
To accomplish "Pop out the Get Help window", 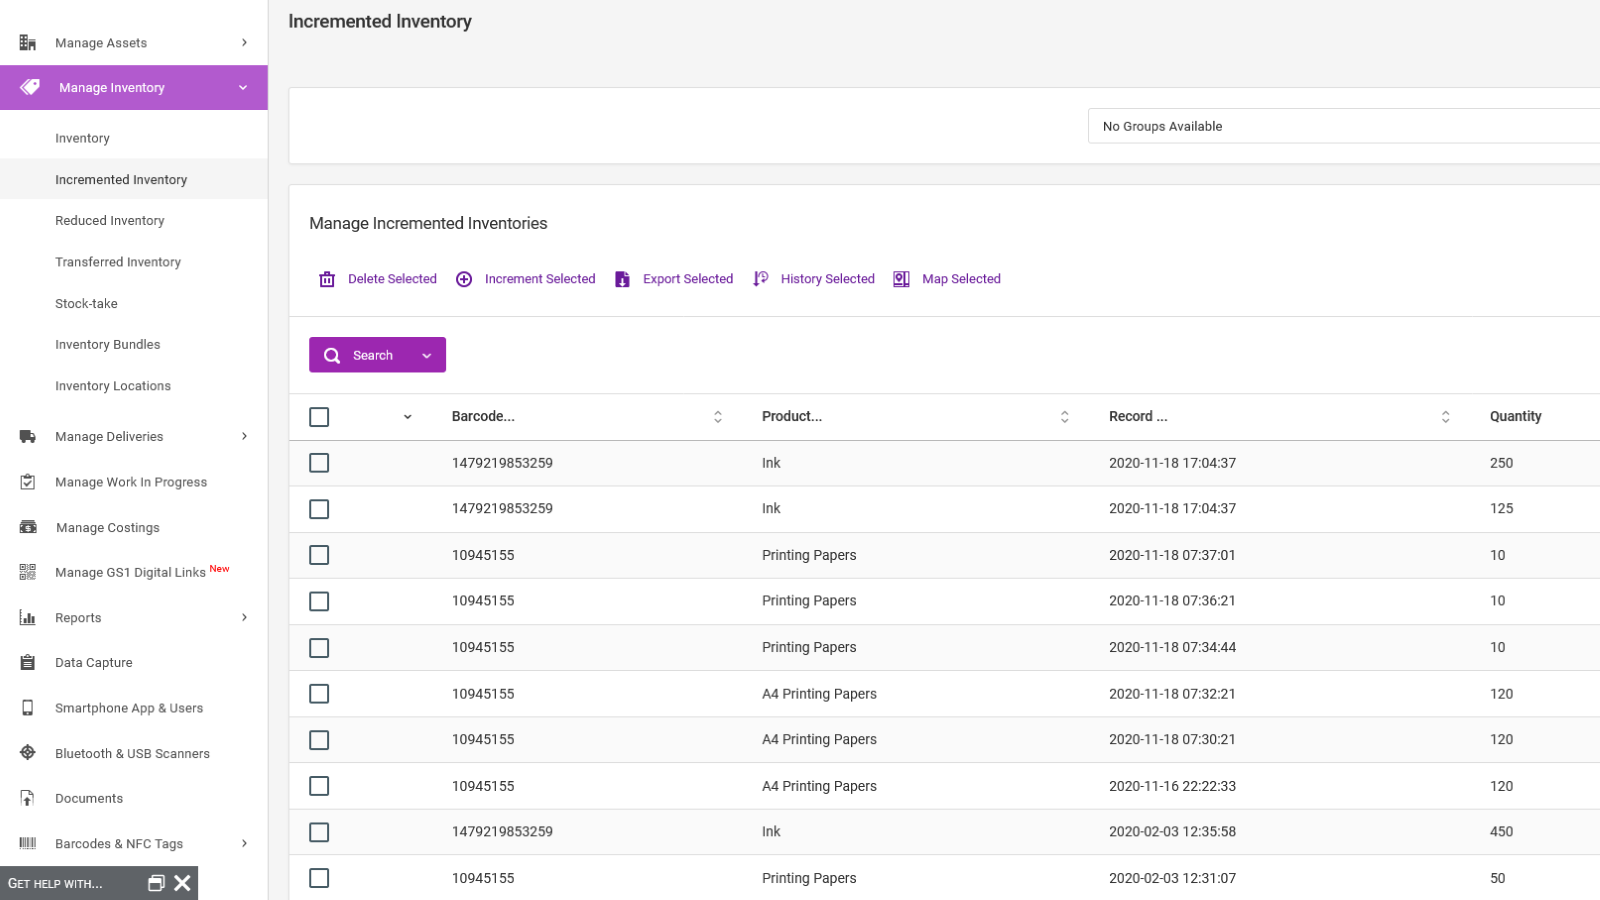I will coord(156,883).
